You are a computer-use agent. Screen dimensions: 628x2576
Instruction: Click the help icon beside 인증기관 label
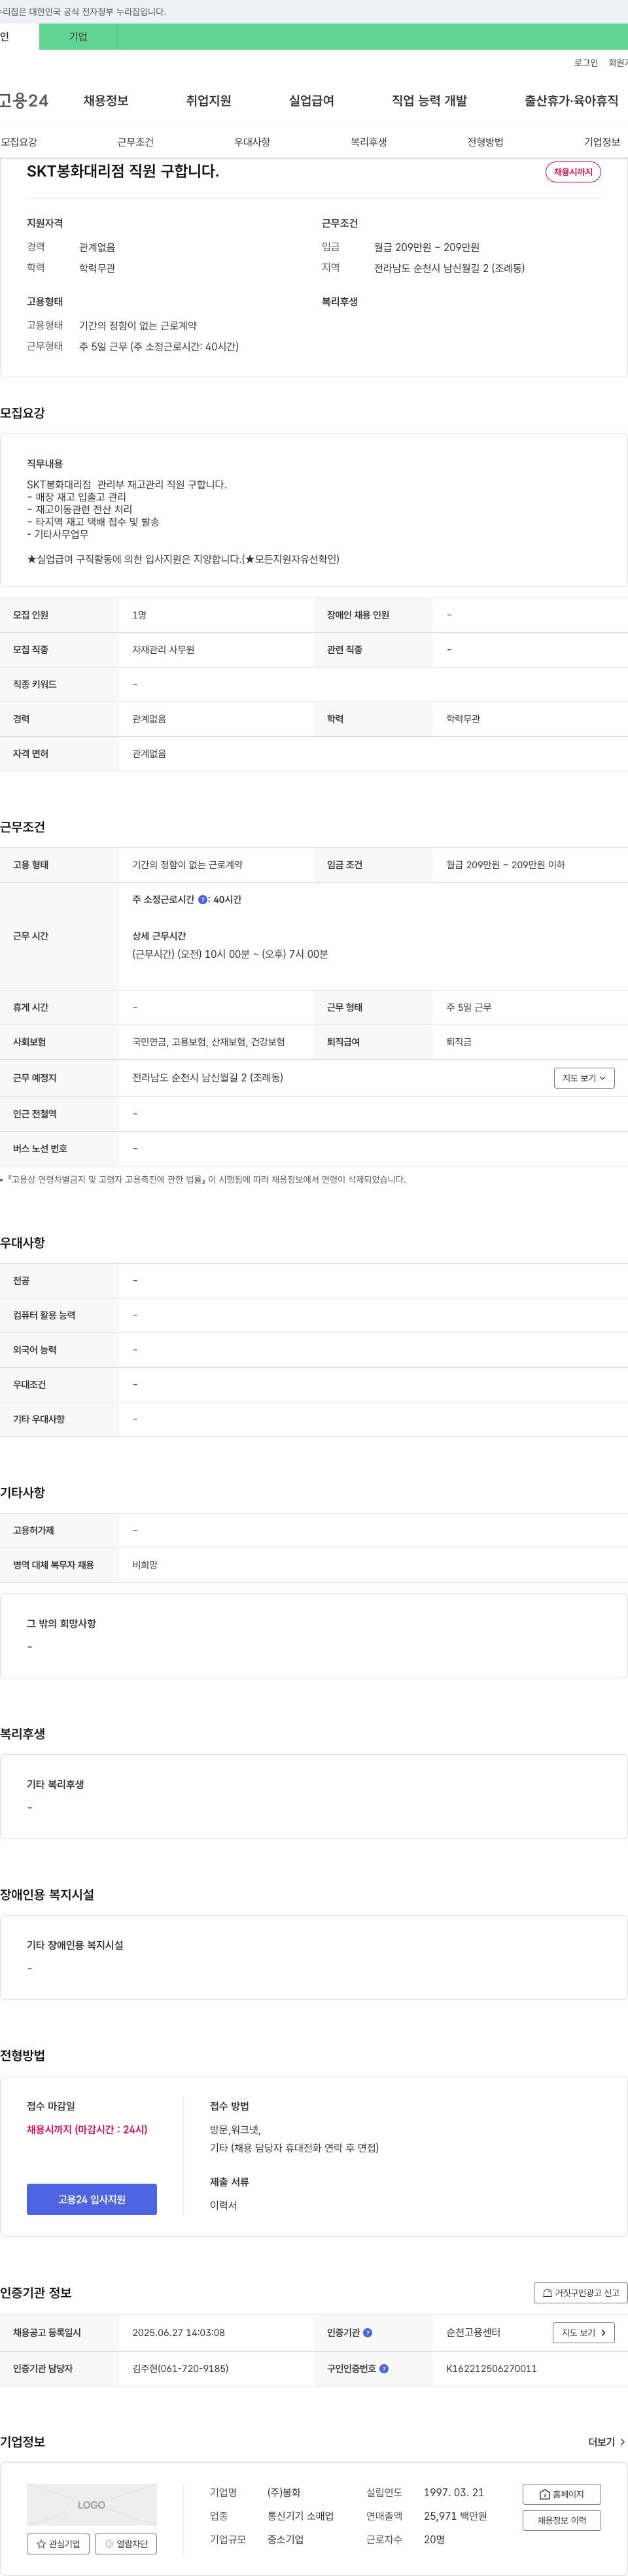(368, 2332)
